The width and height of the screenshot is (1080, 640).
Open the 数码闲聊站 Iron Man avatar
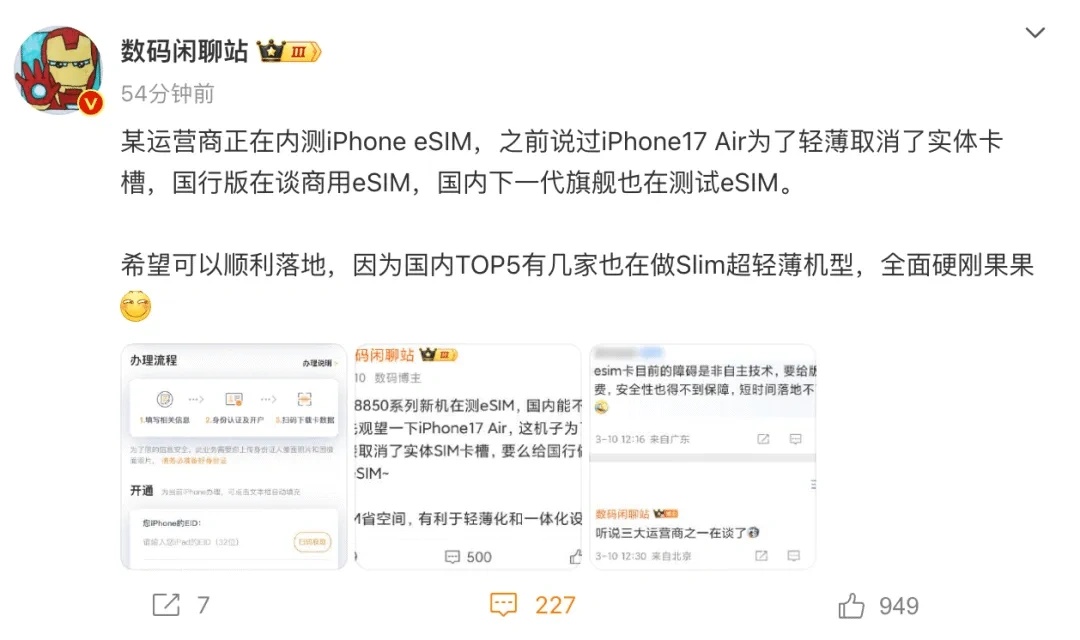pos(58,70)
